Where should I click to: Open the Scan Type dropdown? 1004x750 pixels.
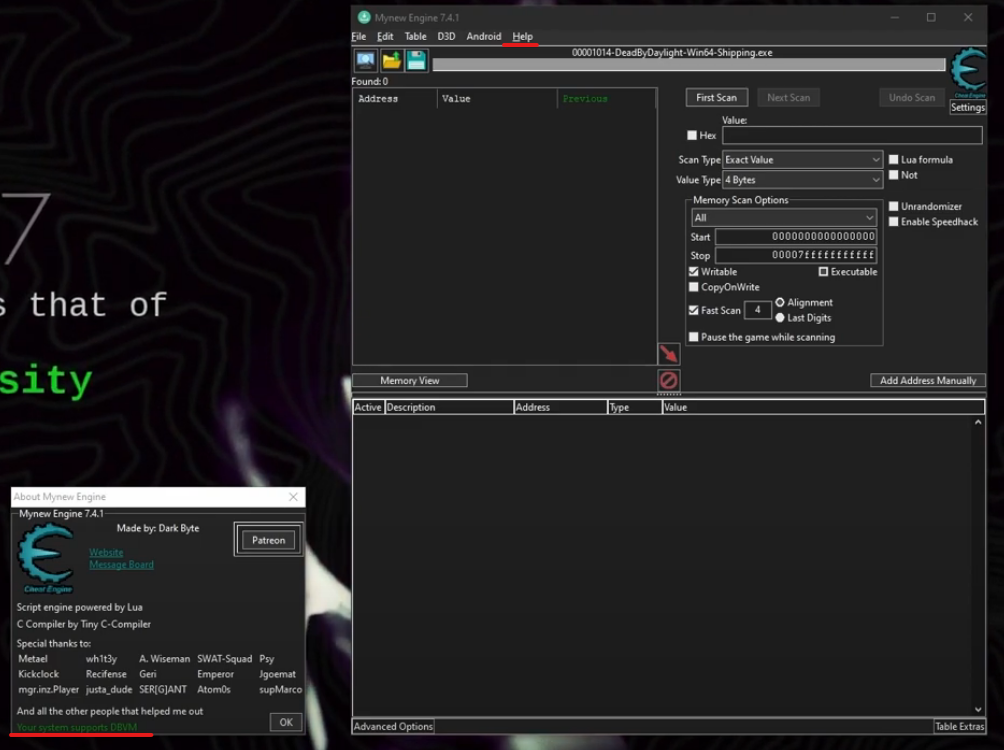[803, 159]
